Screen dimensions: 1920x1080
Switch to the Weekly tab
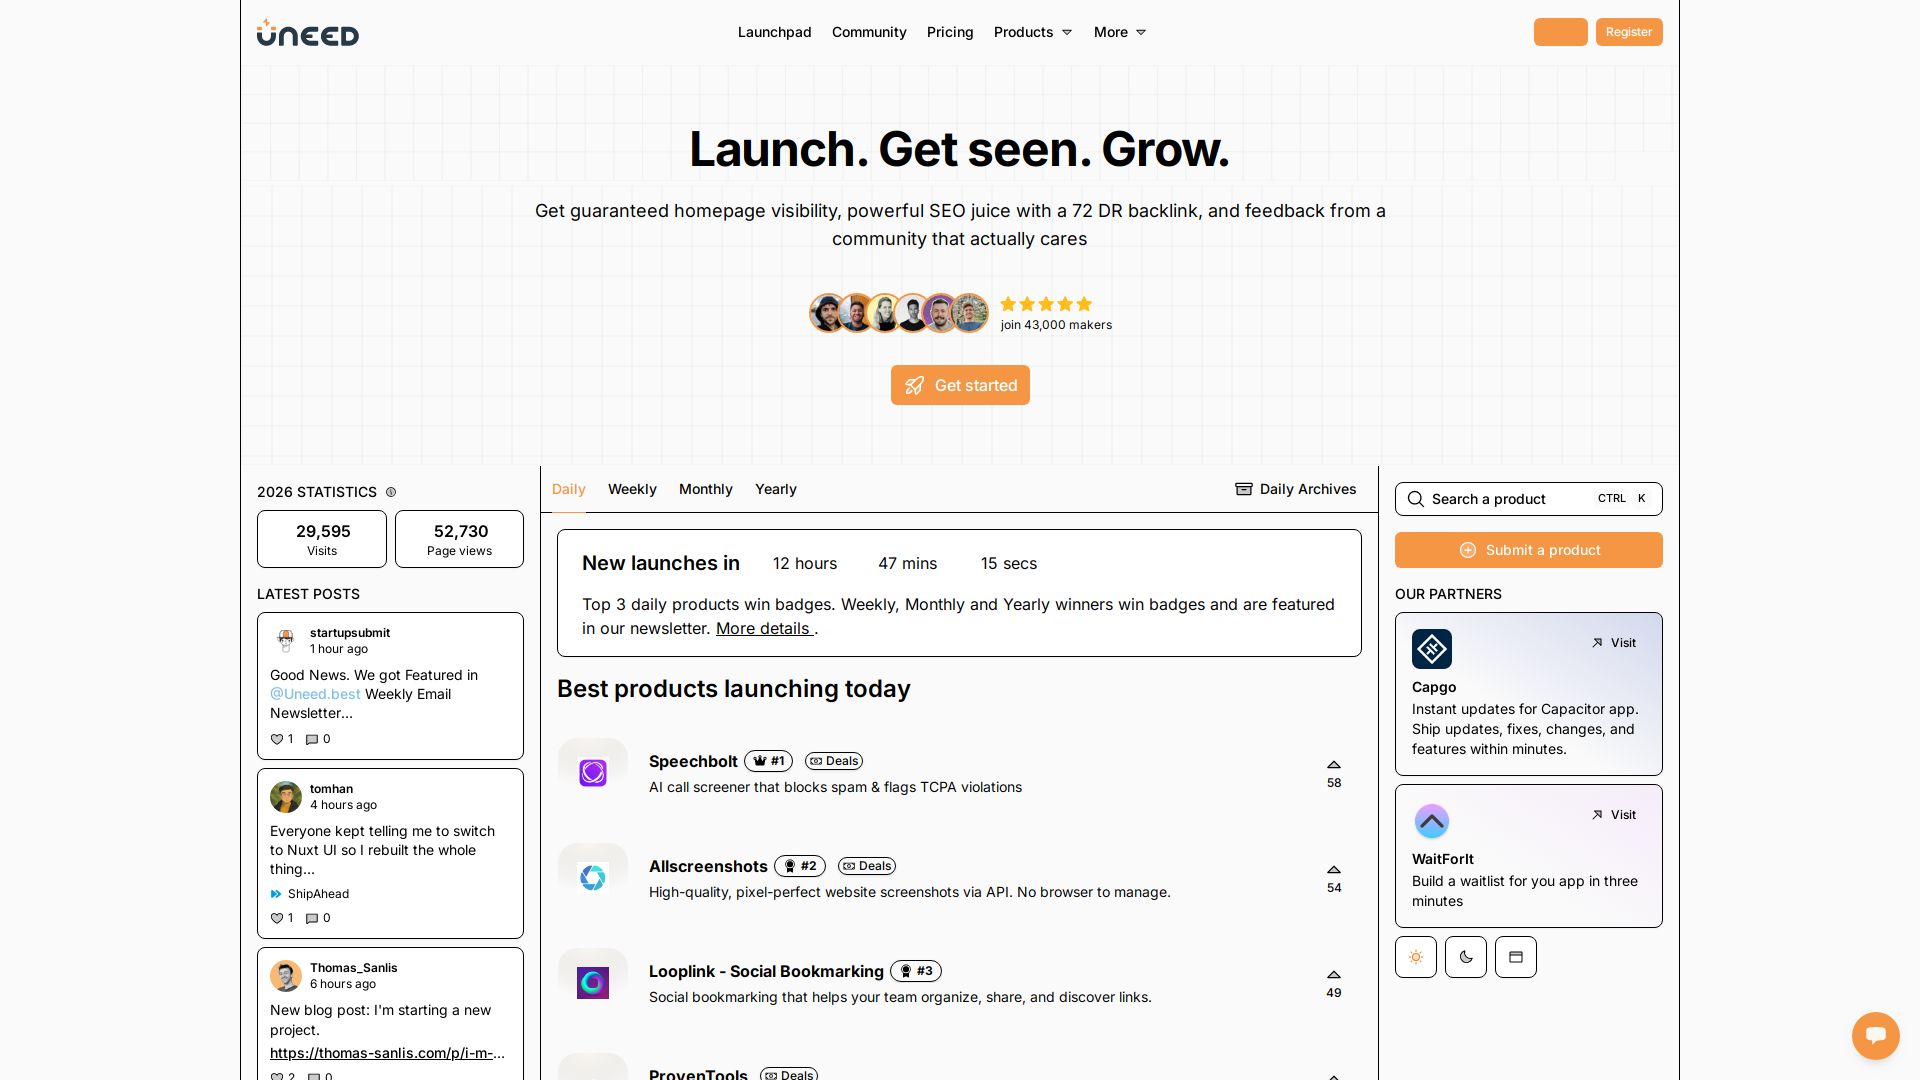(x=632, y=489)
